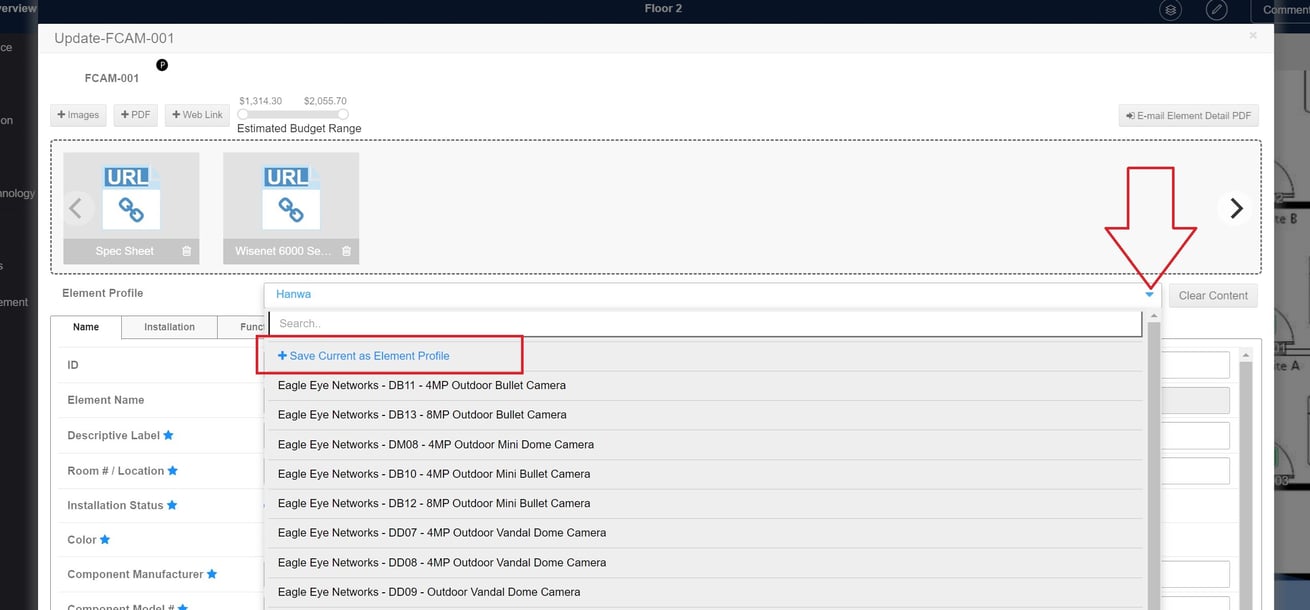Toggle the star beside Component Manufacturer
Viewport: 1310px width, 610px height.
(212, 575)
